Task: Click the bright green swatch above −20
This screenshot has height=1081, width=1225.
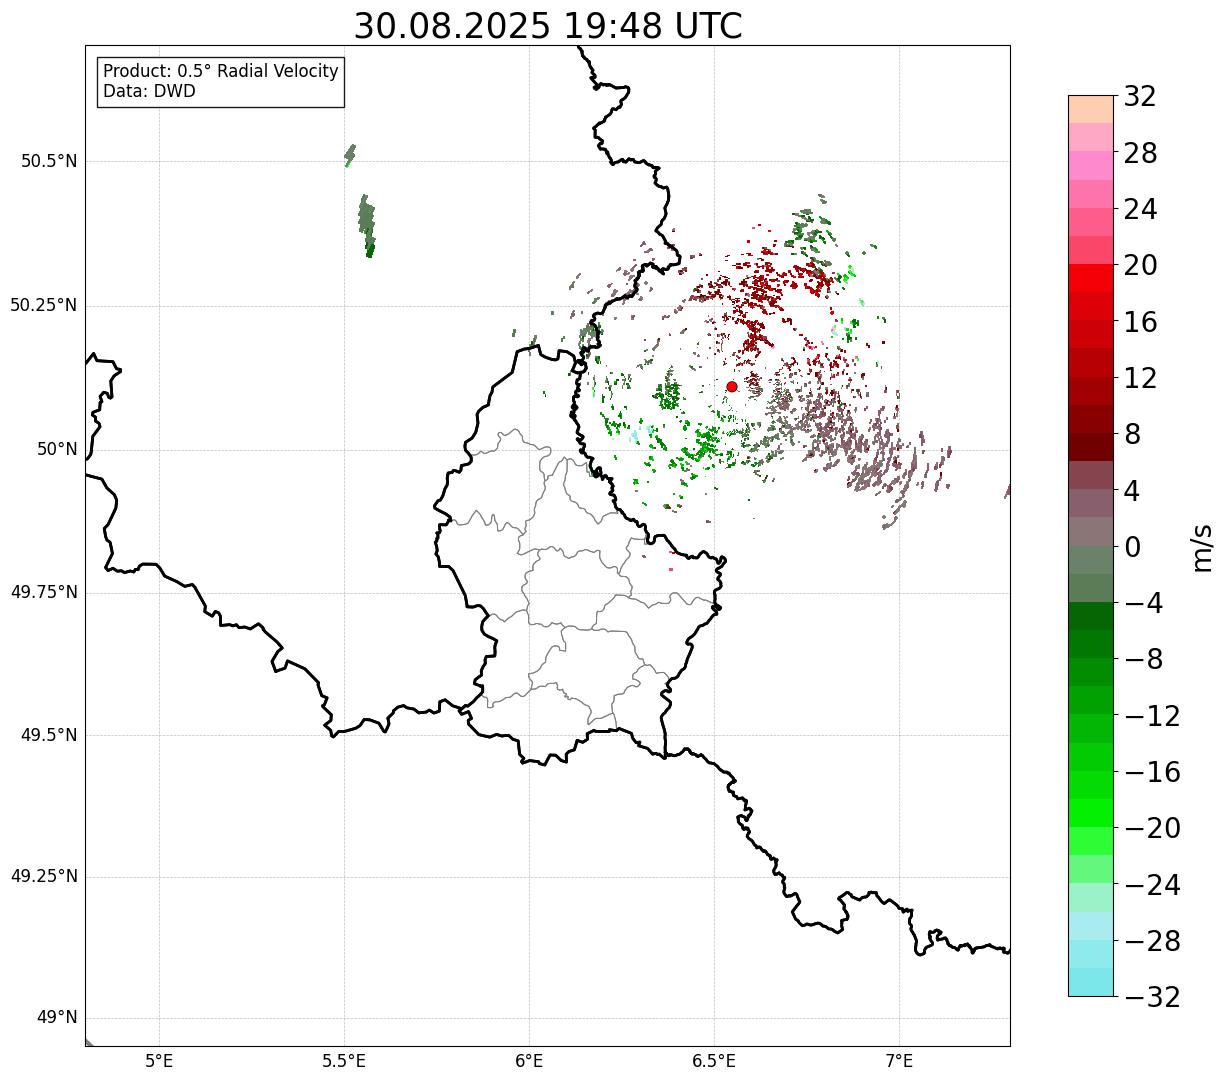Action: point(1091,813)
